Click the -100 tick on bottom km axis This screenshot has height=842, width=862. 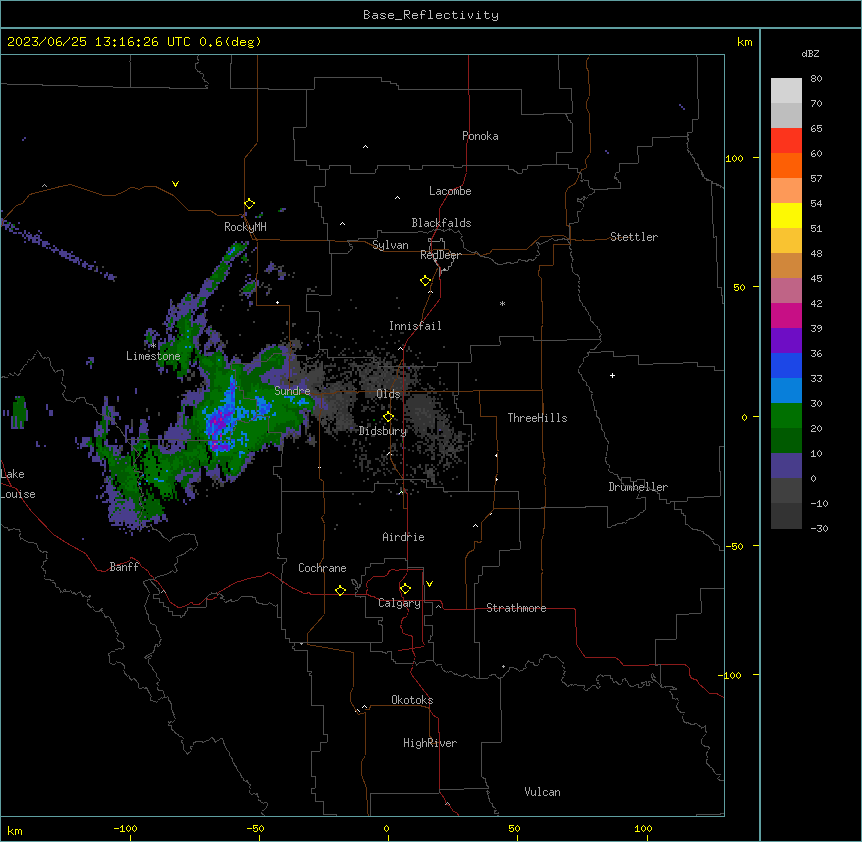point(125,828)
